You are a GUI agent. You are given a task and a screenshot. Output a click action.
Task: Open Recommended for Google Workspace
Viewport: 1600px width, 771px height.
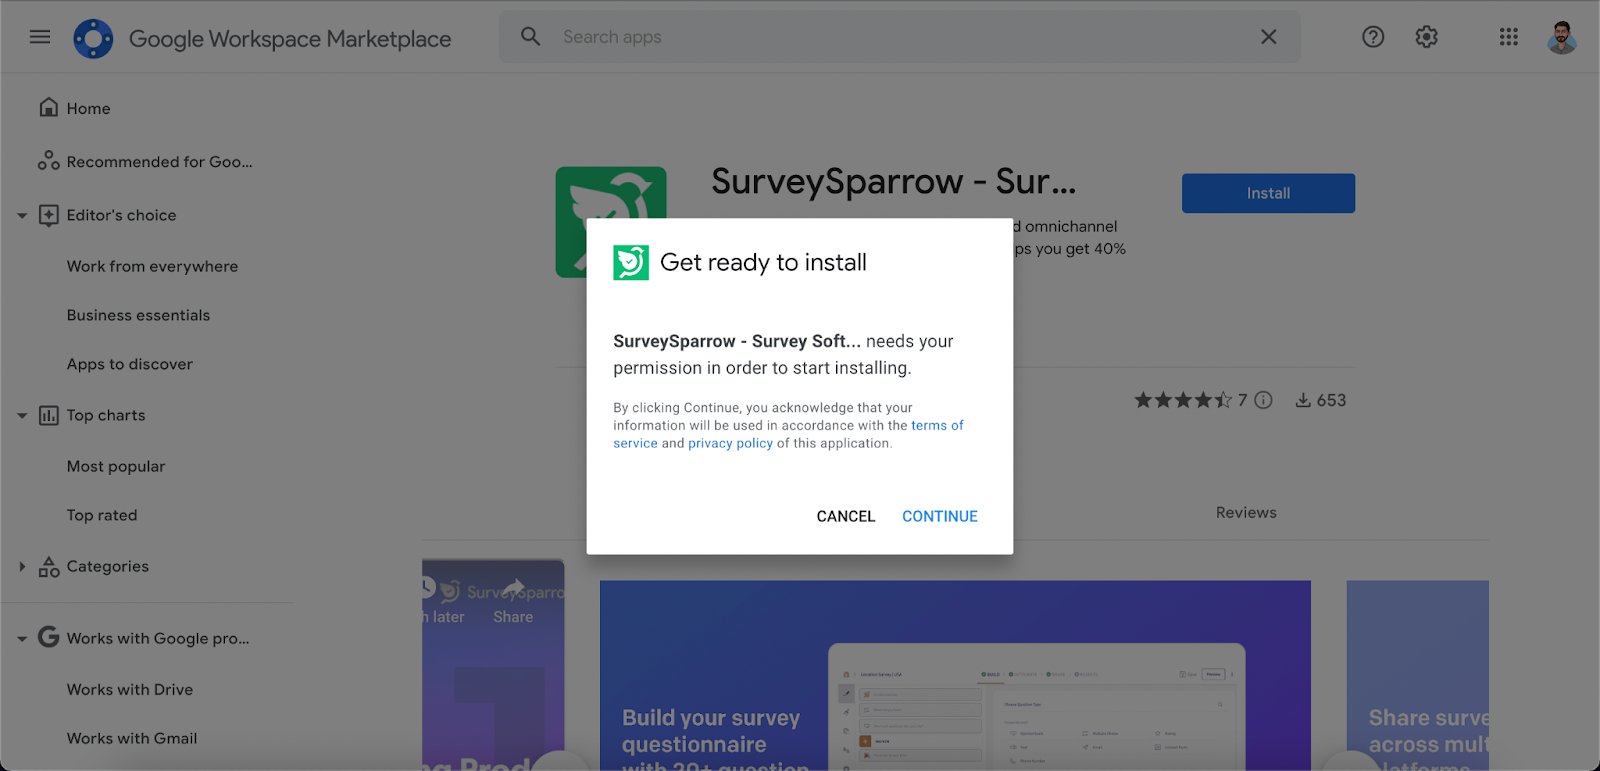click(159, 161)
